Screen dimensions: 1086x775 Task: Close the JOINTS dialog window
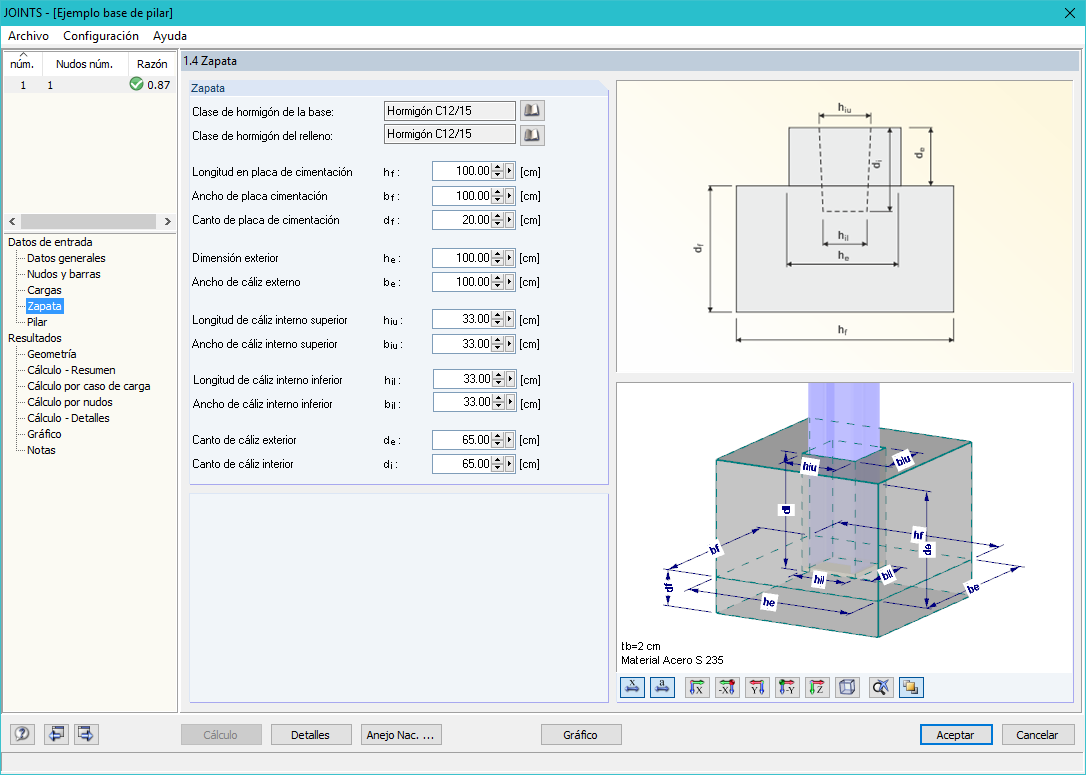coord(1070,12)
